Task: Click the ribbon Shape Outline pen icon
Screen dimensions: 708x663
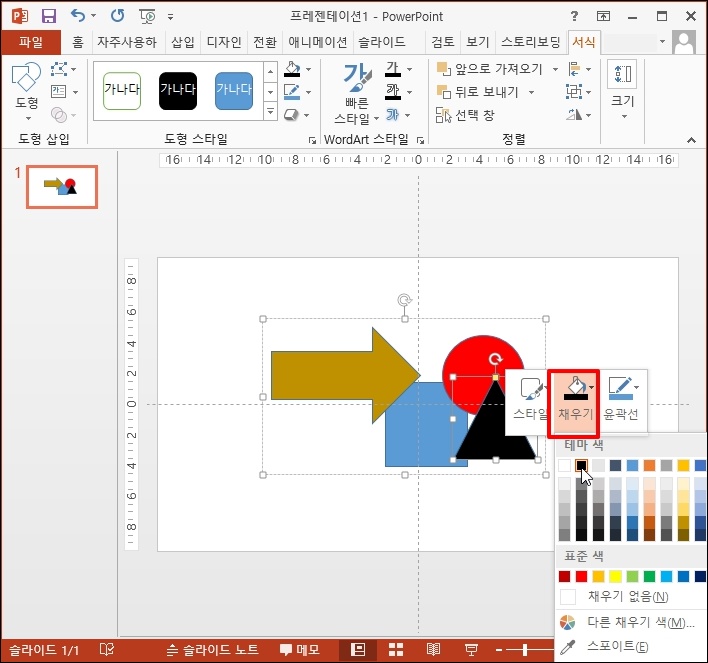Action: tap(292, 92)
